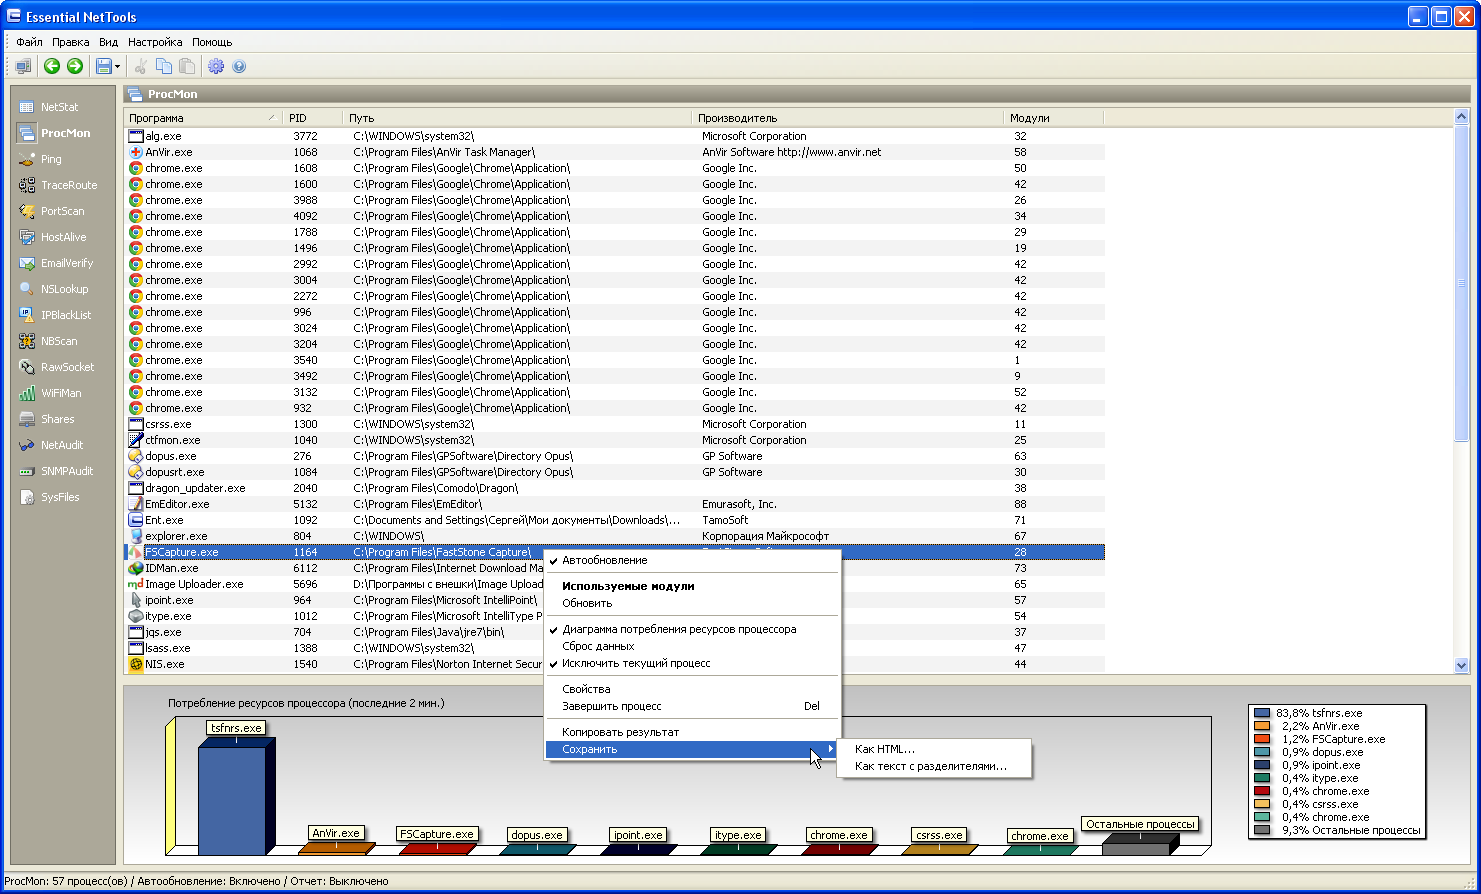Click Сброс данных menu entry
The image size is (1481, 894).
[692, 646]
